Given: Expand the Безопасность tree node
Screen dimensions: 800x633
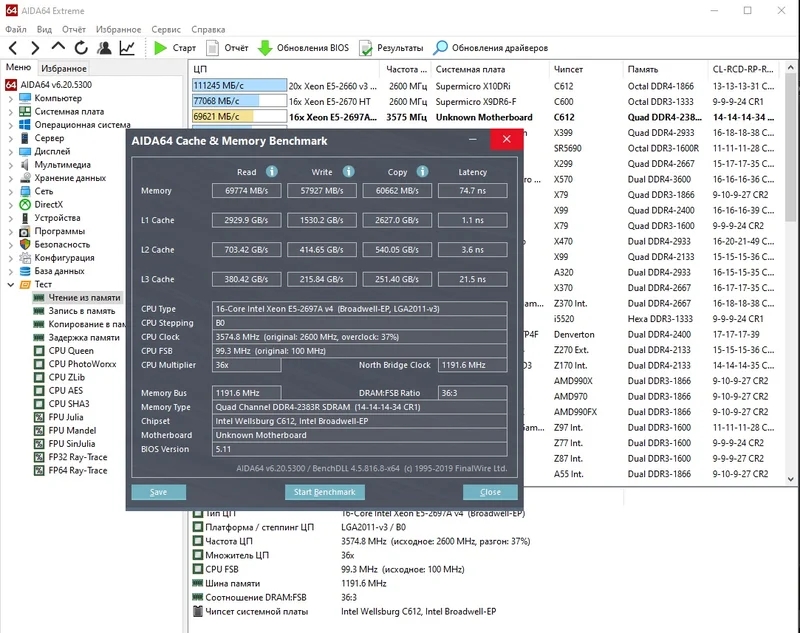Looking at the screenshot, I should coord(11,244).
